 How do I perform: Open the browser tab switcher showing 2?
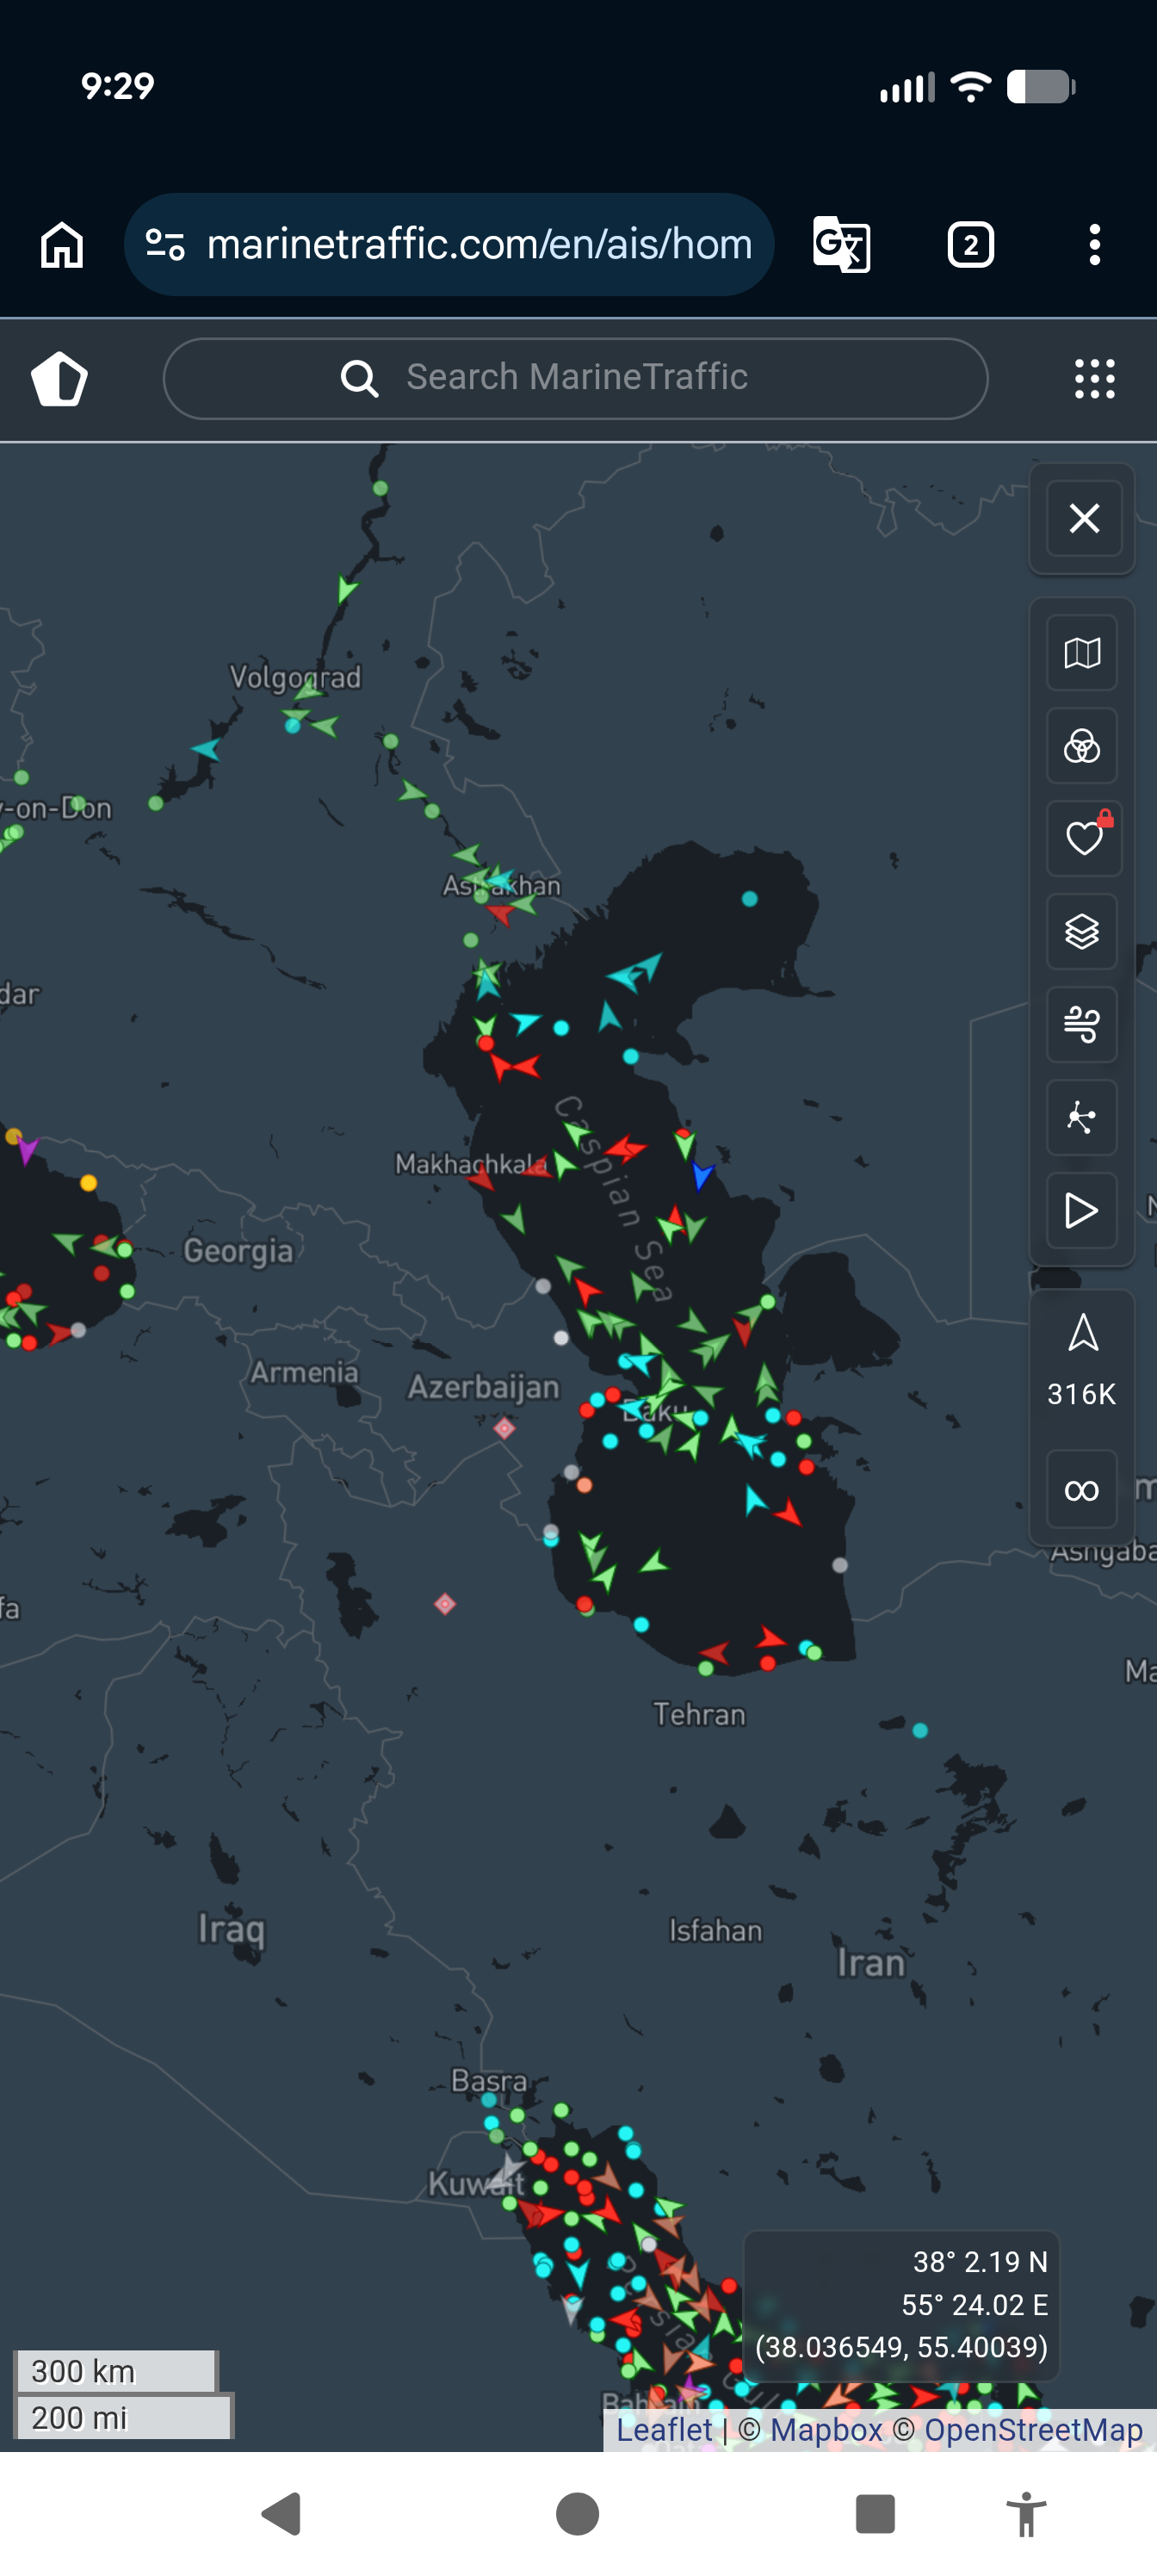(970, 245)
